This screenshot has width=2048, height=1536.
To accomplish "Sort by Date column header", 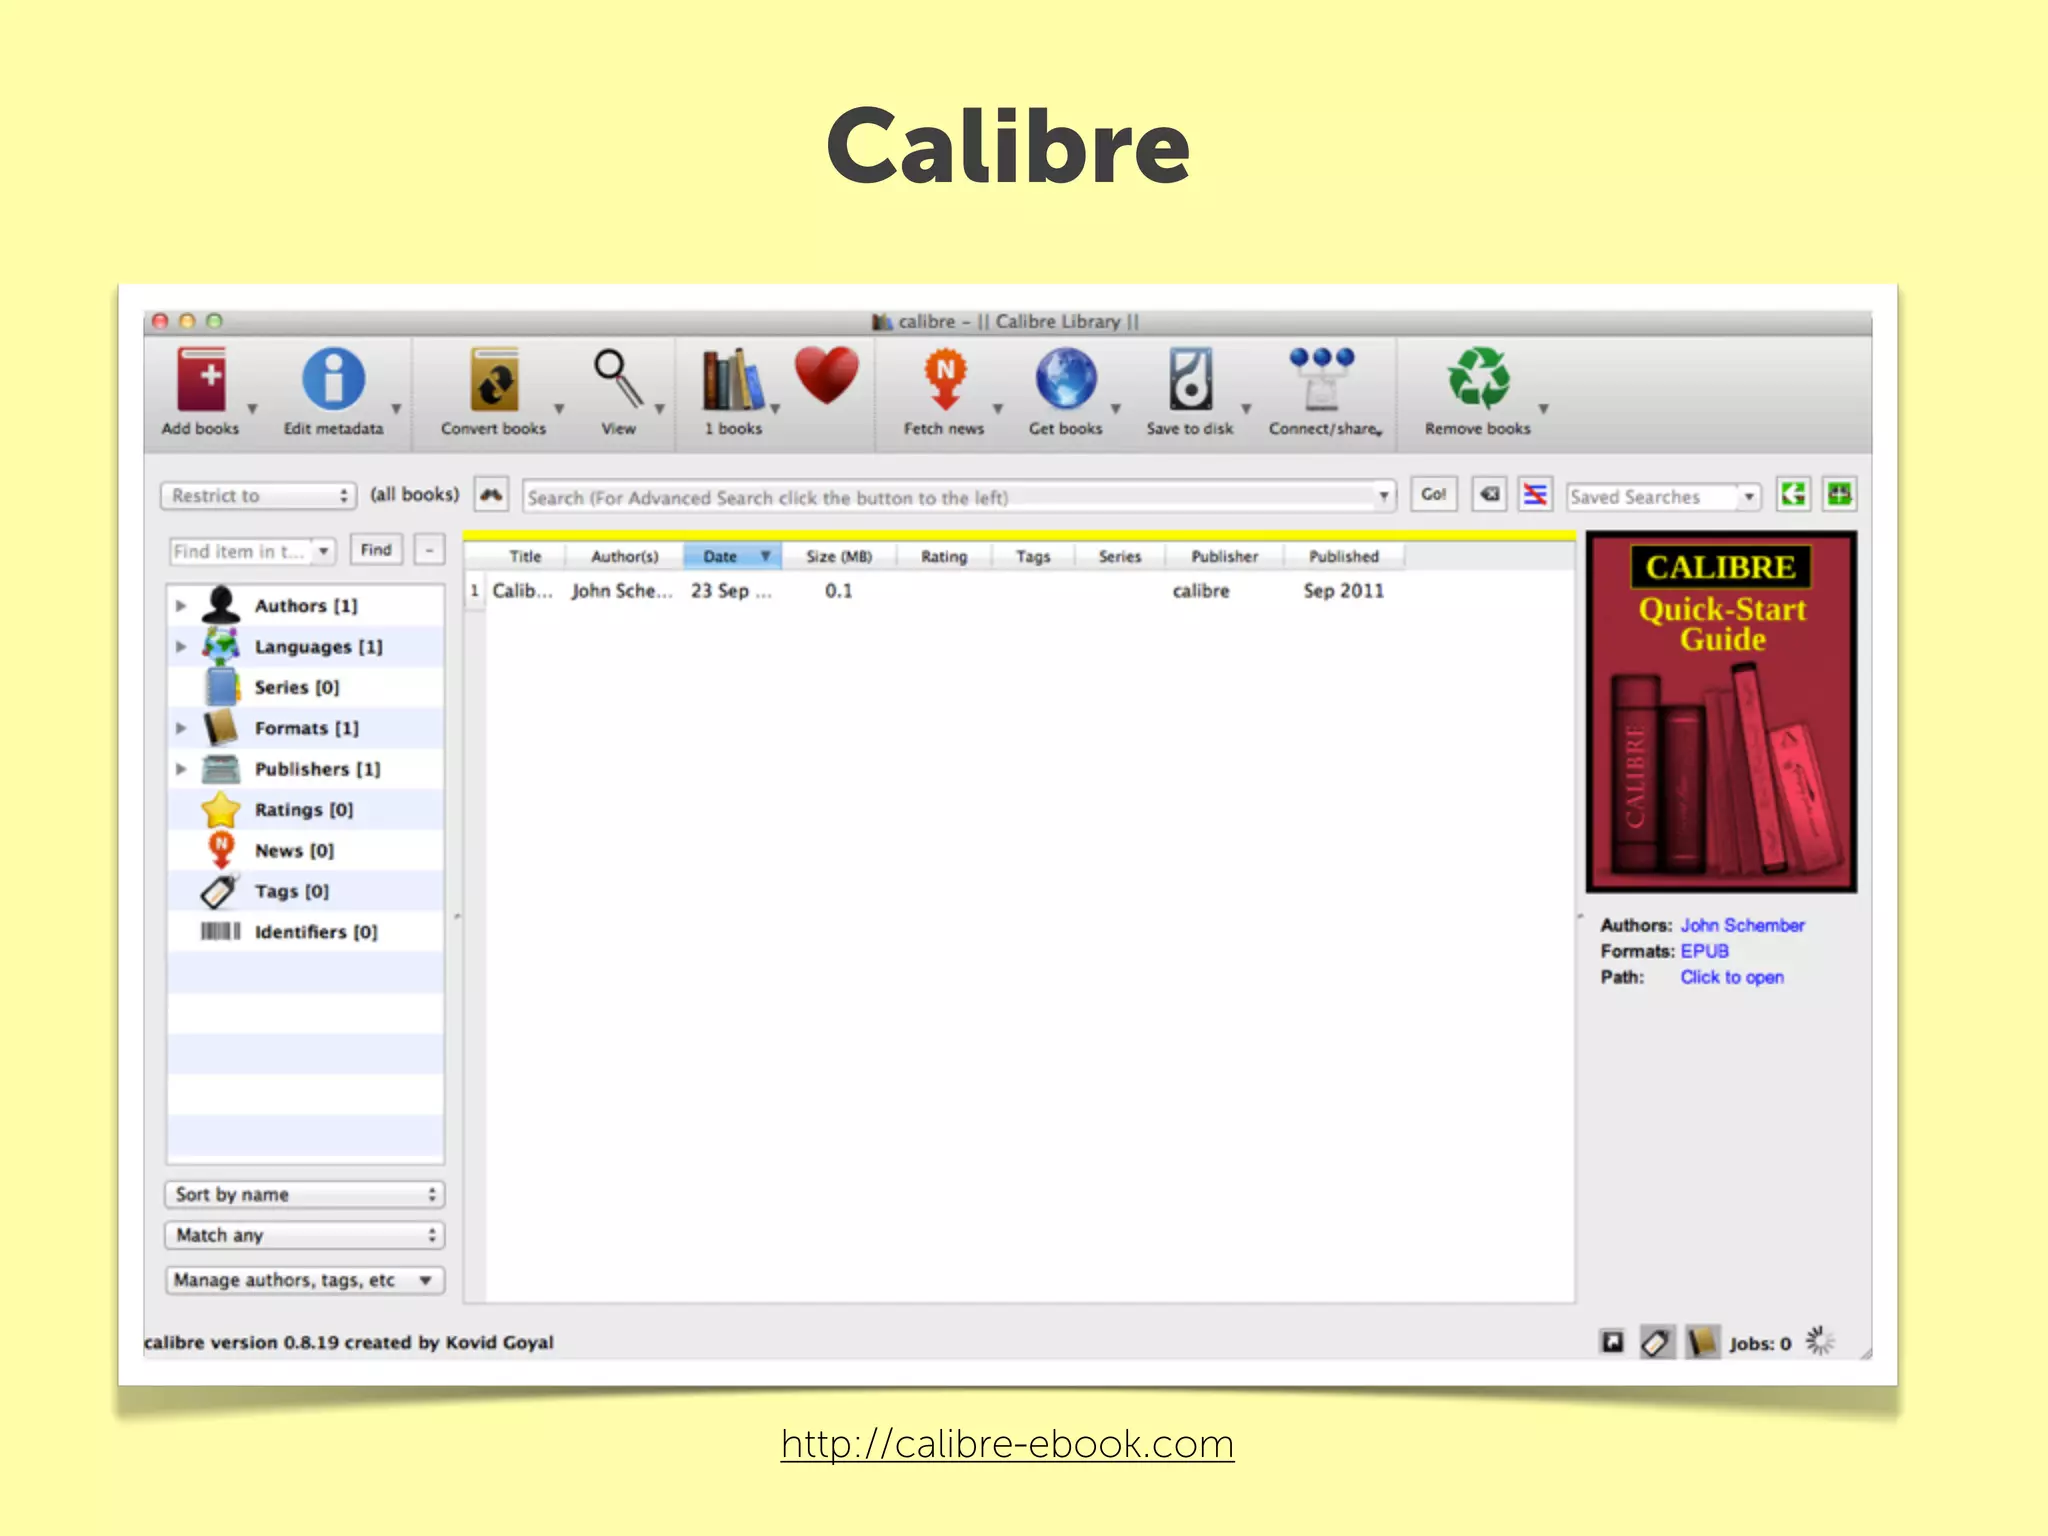I will [732, 557].
